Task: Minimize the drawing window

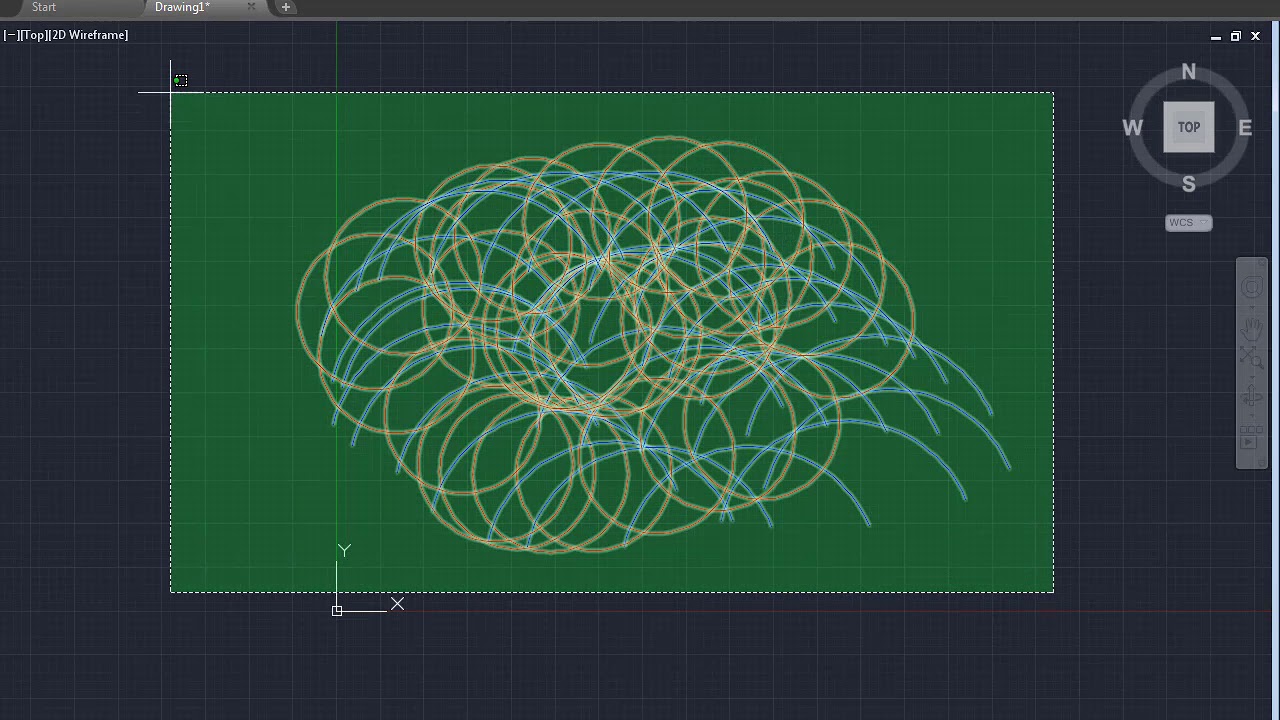Action: tap(1216, 36)
